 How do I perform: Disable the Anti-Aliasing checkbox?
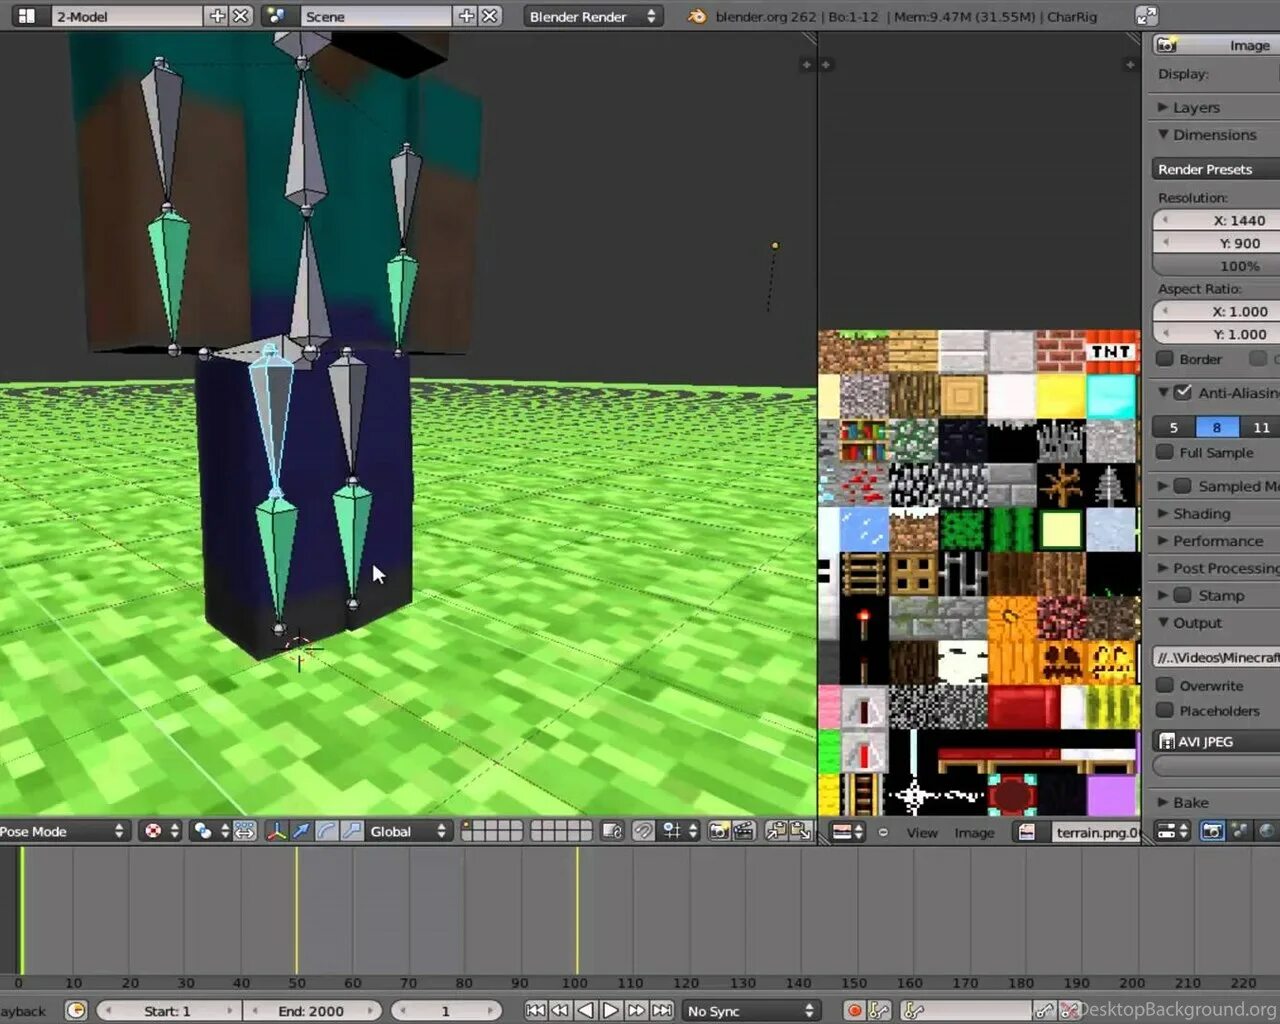click(1183, 392)
